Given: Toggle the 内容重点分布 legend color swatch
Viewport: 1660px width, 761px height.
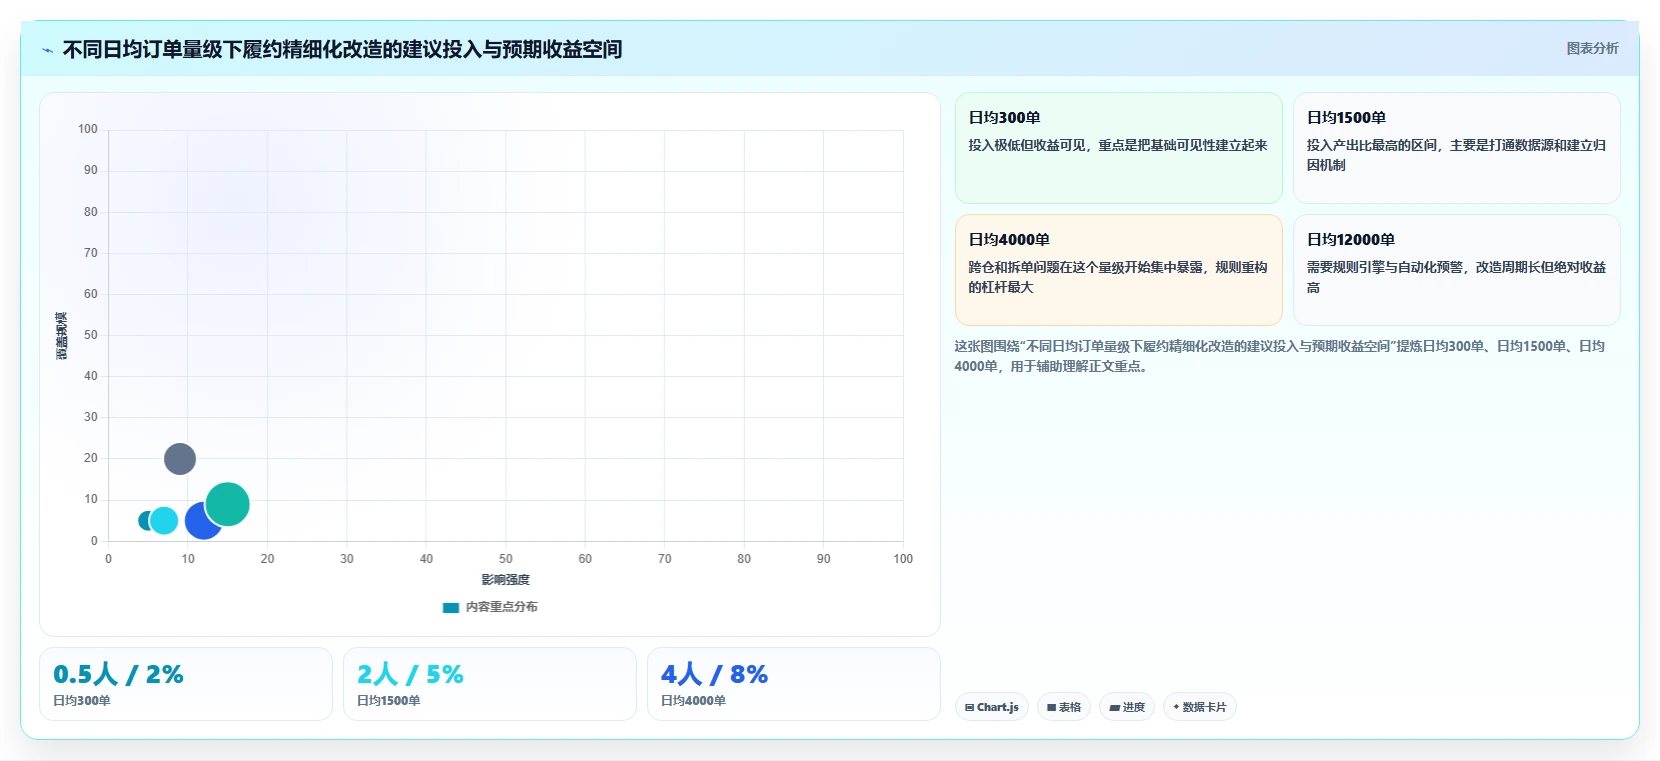Looking at the screenshot, I should coord(451,607).
